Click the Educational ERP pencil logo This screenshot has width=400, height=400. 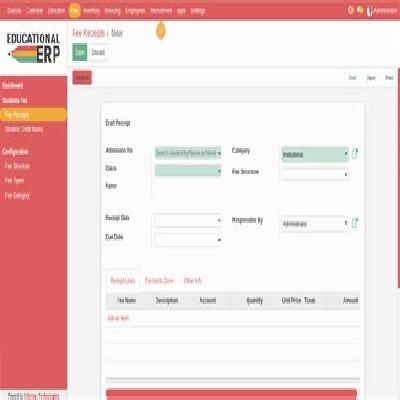pyautogui.click(x=33, y=48)
